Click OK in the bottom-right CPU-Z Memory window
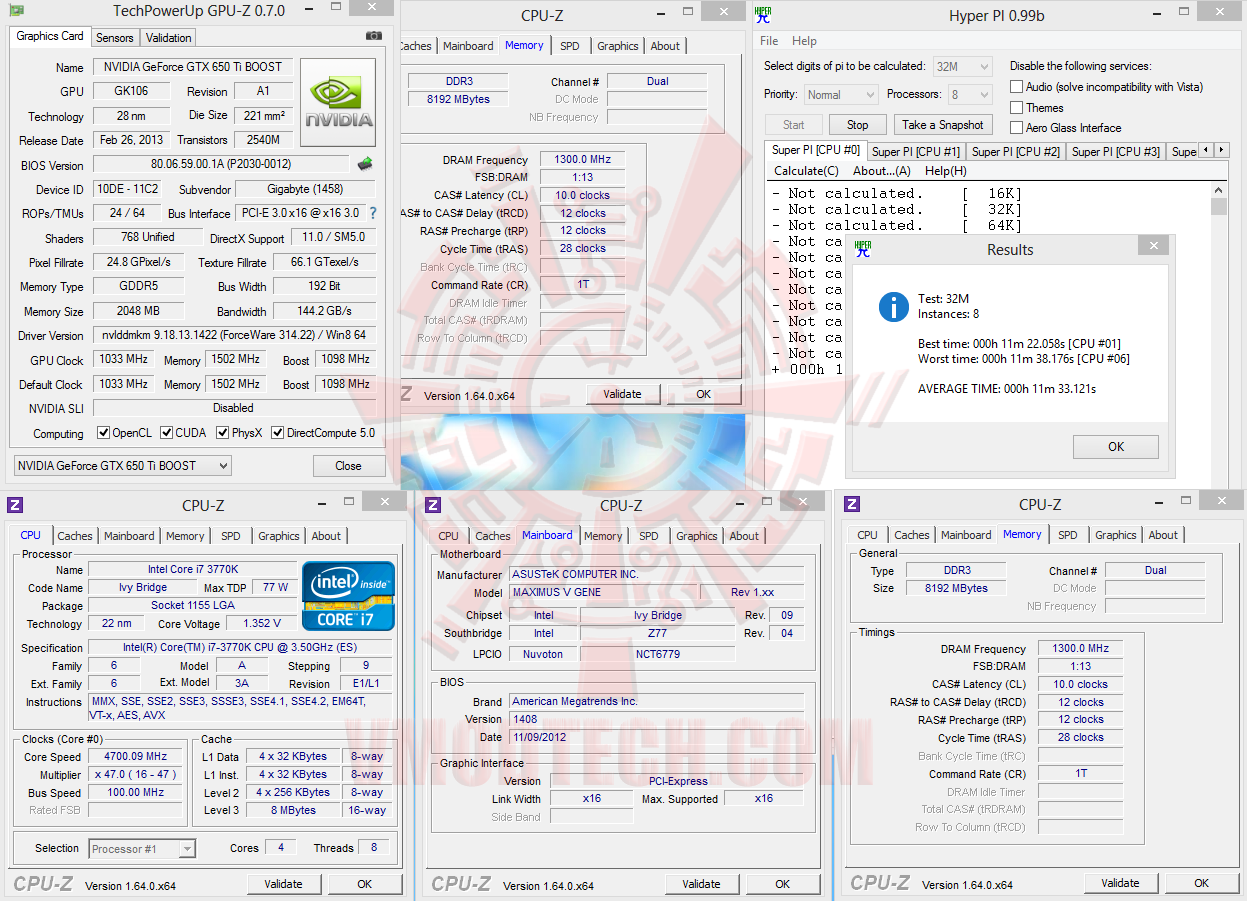 tap(1201, 883)
